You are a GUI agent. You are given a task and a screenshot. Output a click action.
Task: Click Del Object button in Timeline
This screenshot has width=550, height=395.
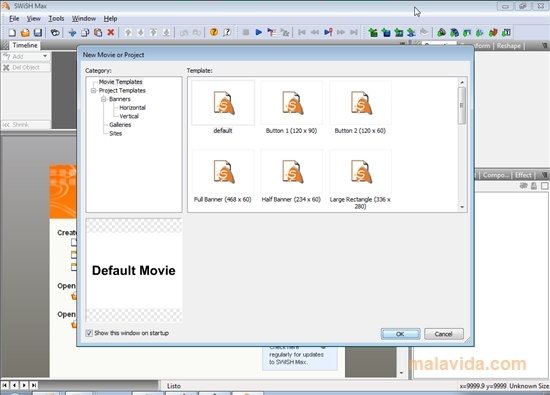point(26,67)
